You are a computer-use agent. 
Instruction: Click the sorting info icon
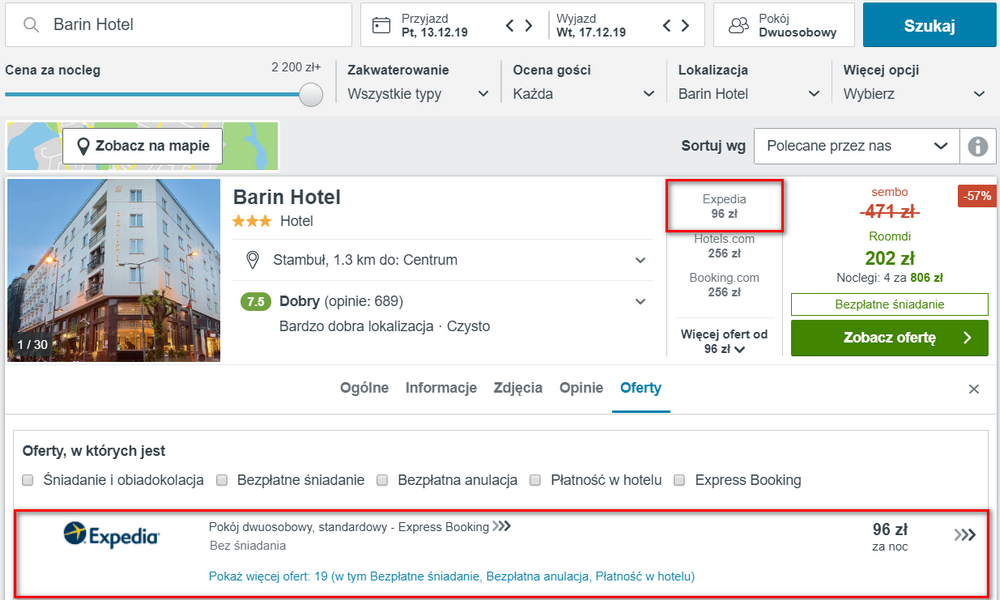tap(977, 146)
